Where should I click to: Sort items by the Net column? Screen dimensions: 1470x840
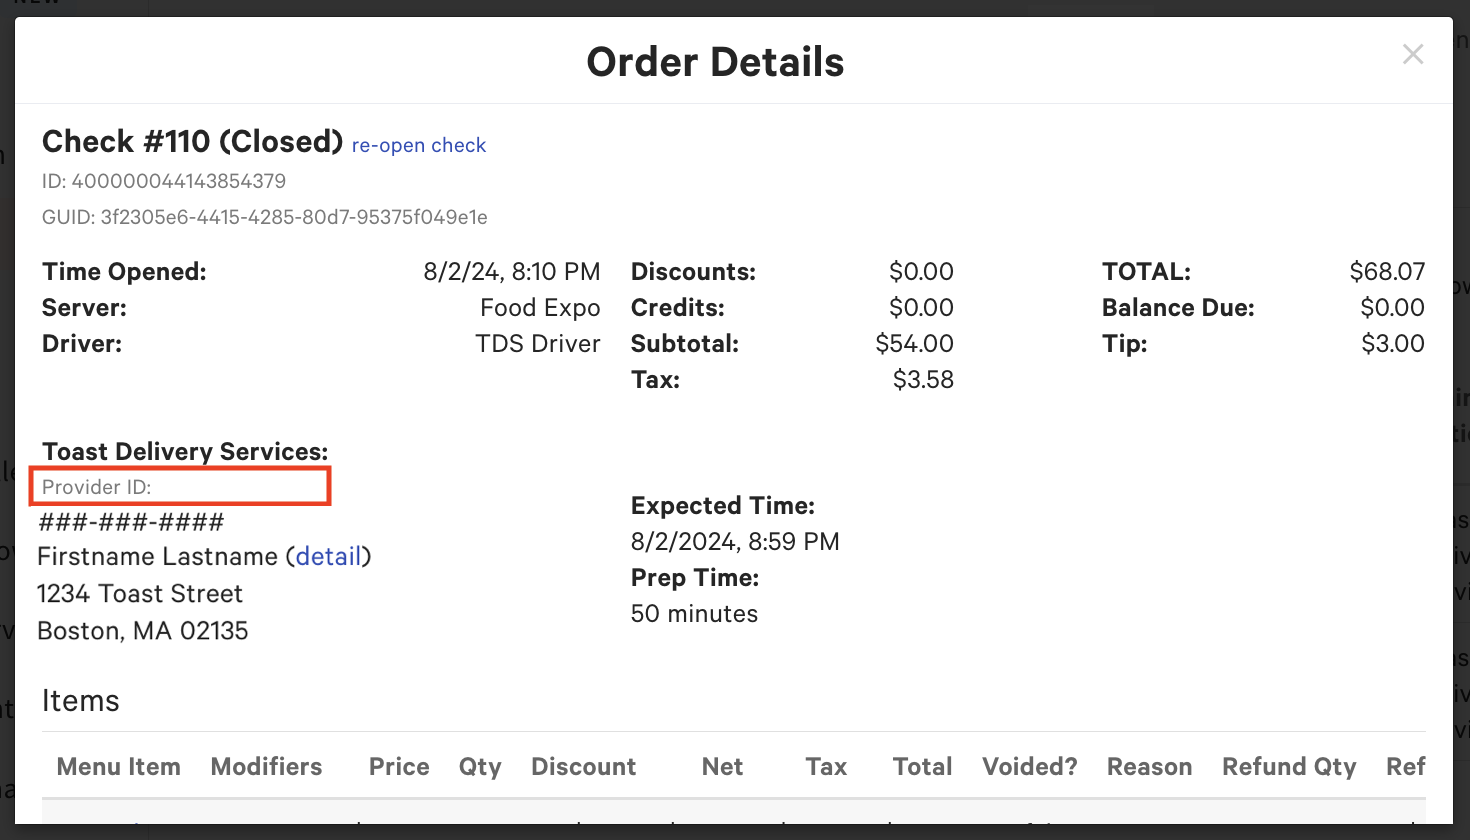pos(722,766)
